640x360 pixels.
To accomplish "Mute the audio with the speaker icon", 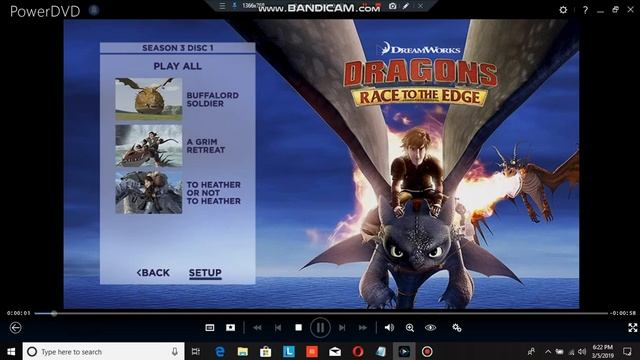I will 389,328.
